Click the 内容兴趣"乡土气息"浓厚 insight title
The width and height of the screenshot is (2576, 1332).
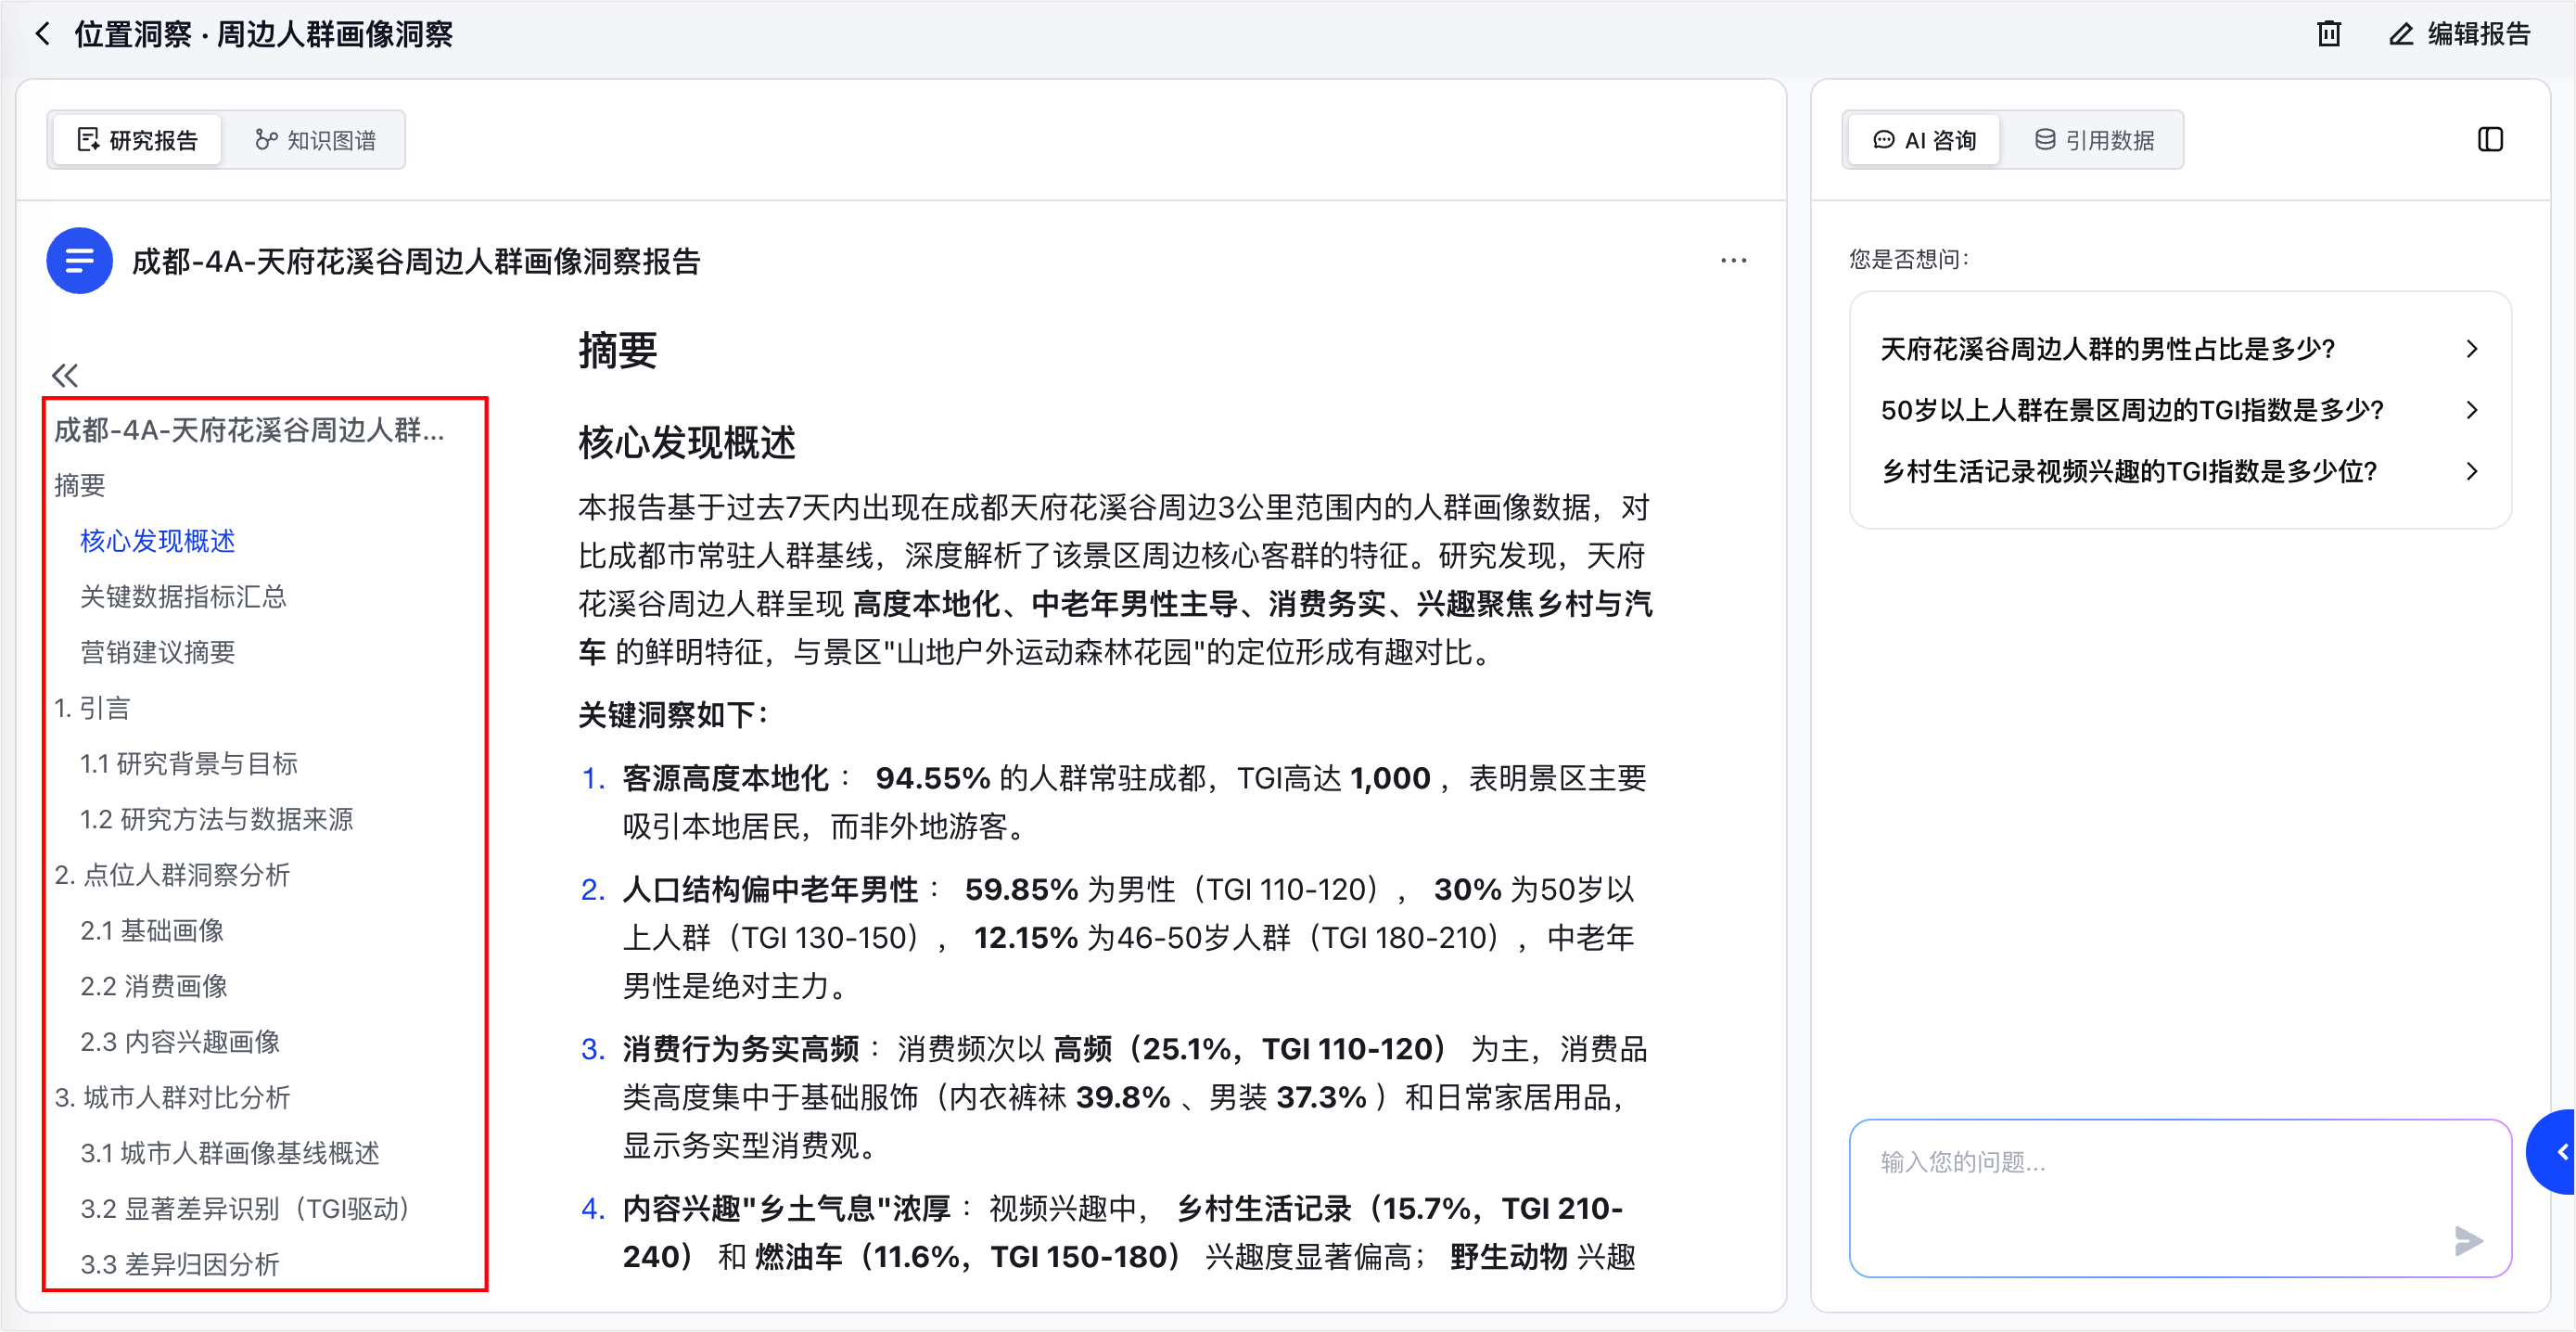pyautogui.click(x=786, y=1209)
